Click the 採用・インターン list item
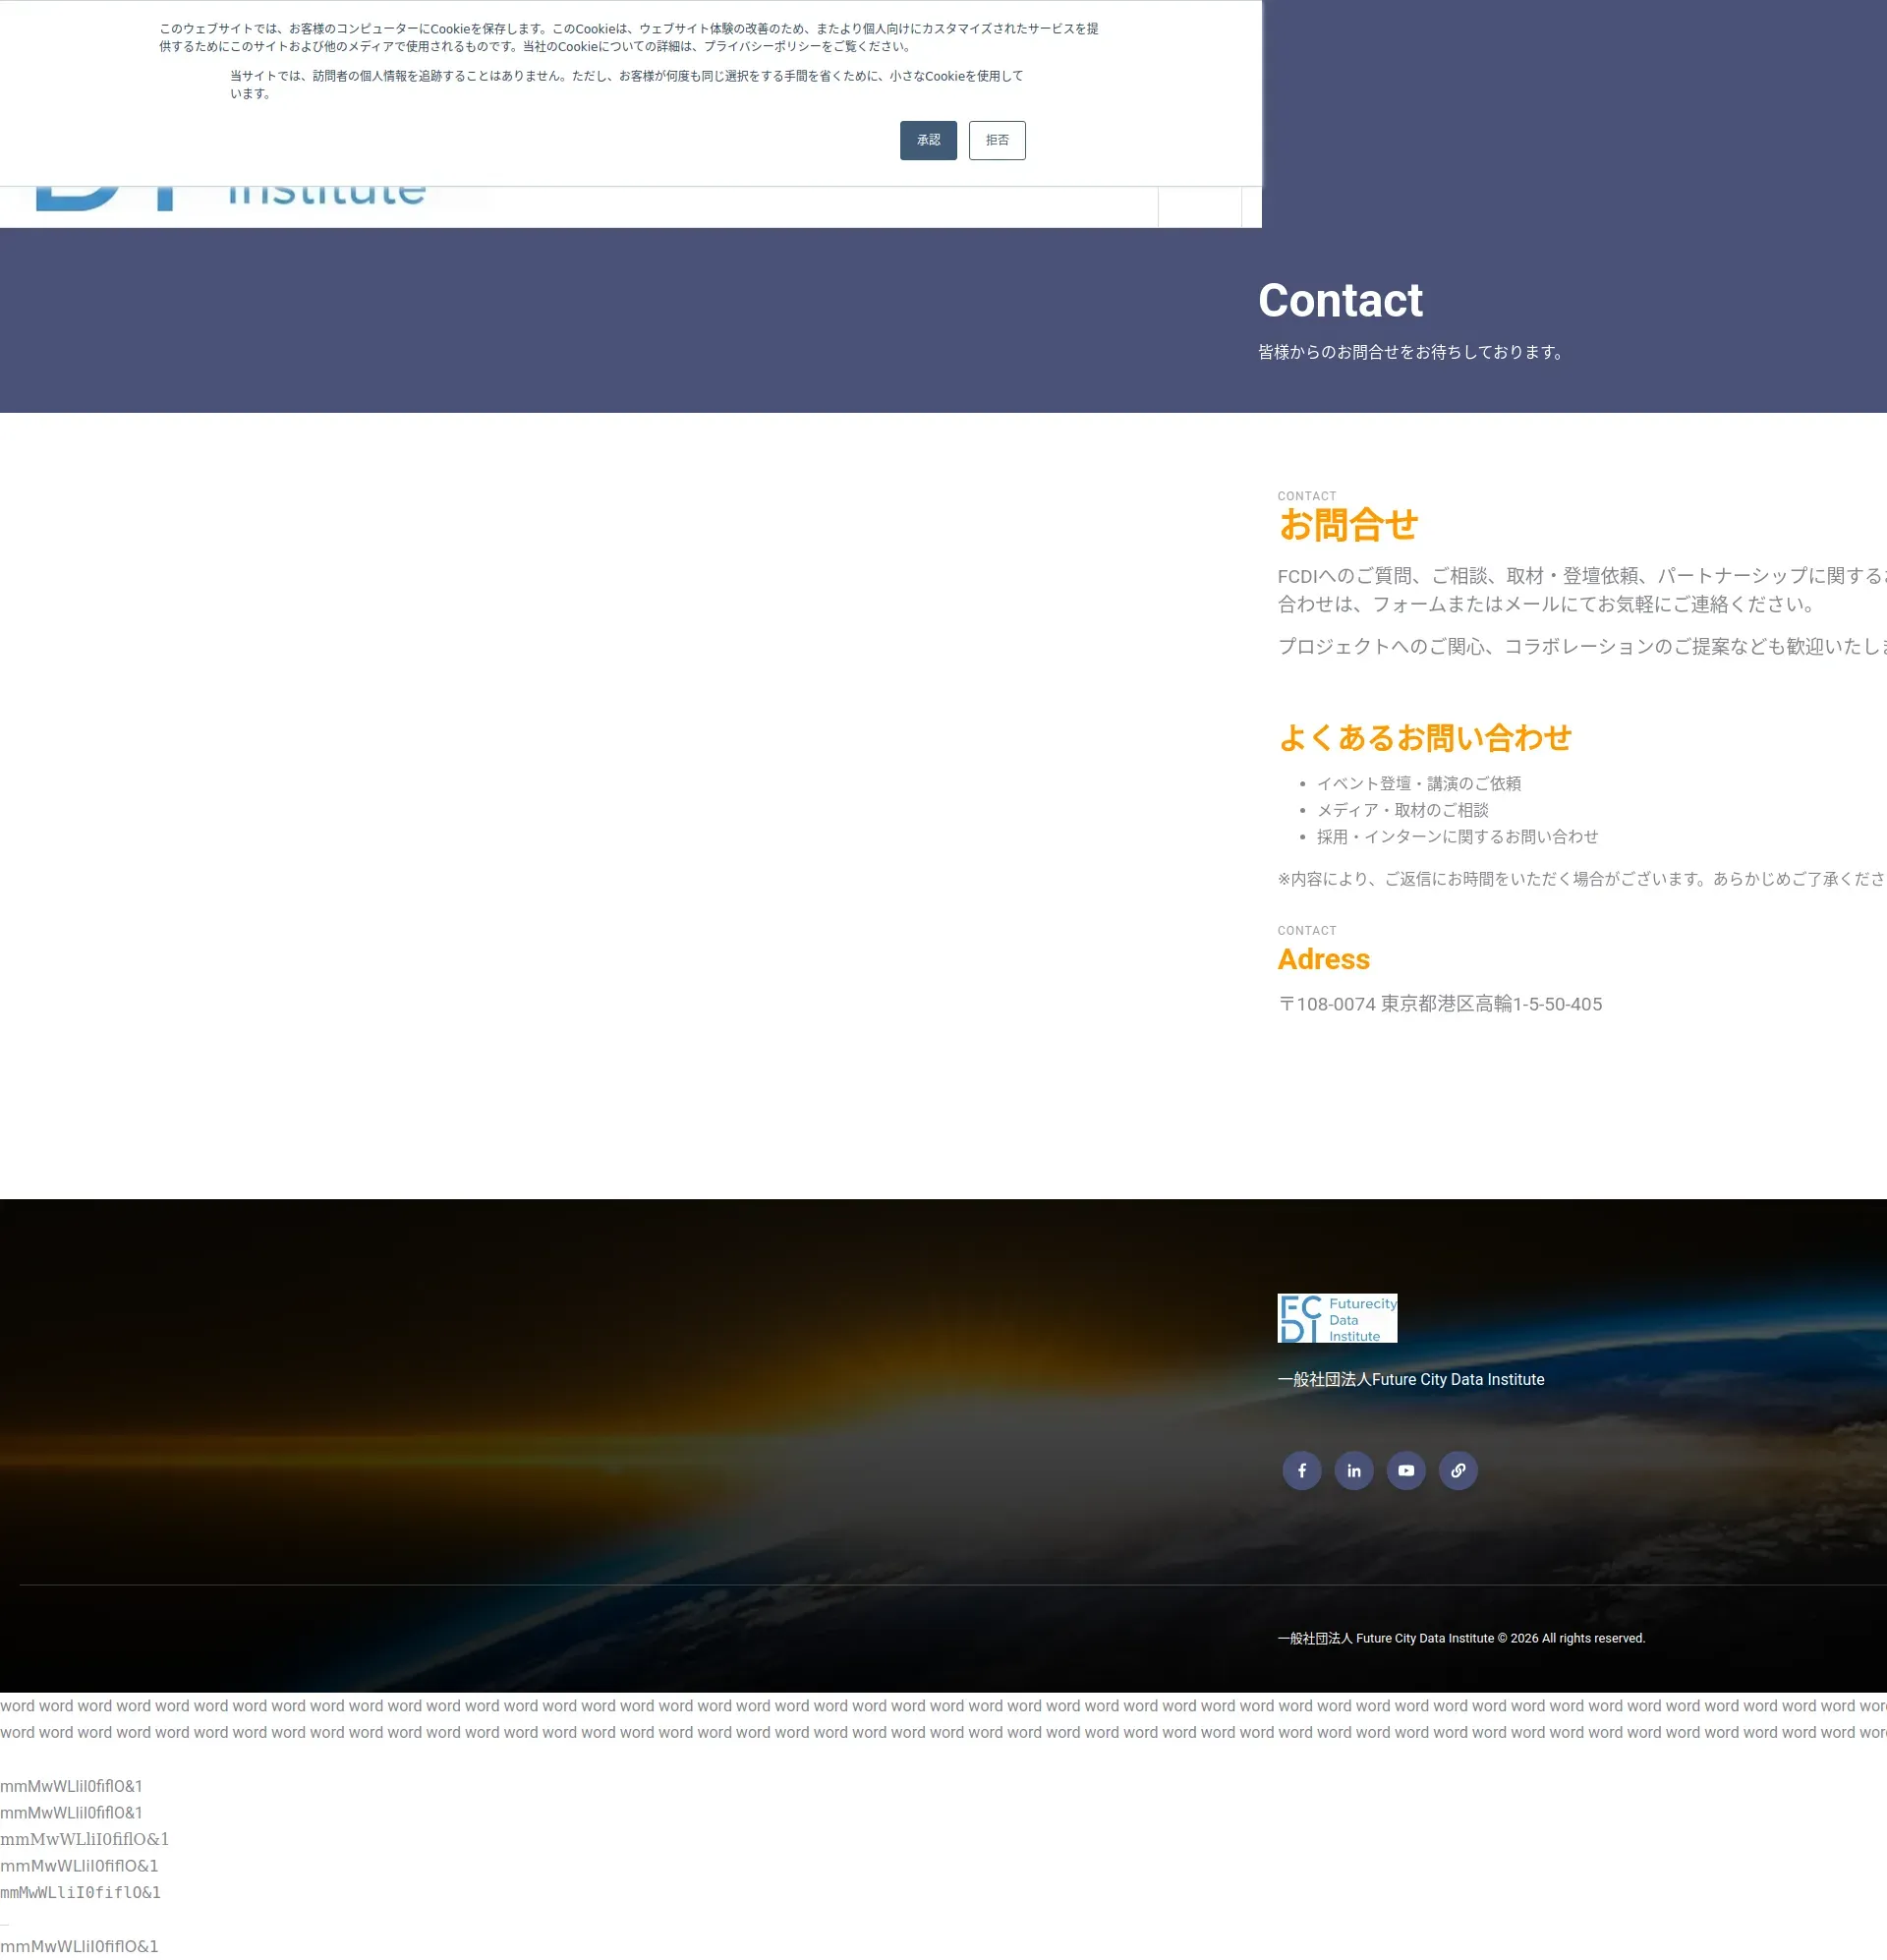 [x=1456, y=837]
